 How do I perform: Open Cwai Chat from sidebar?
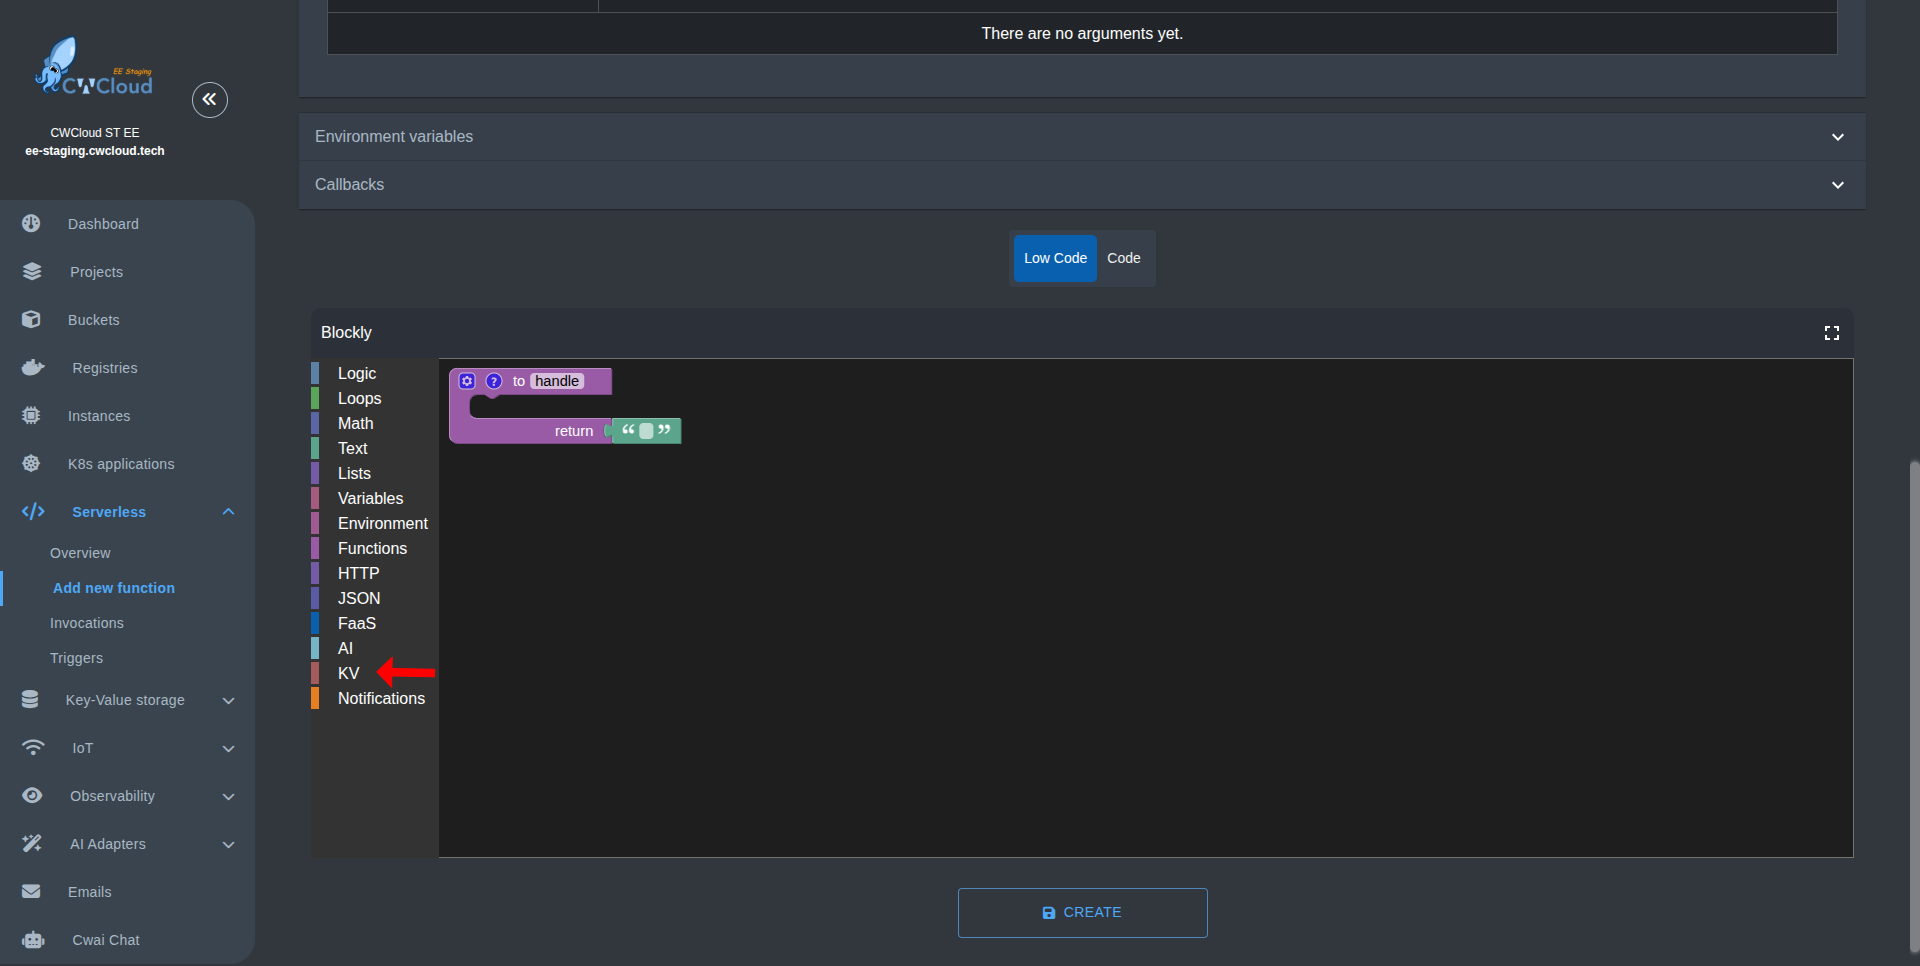[106, 940]
